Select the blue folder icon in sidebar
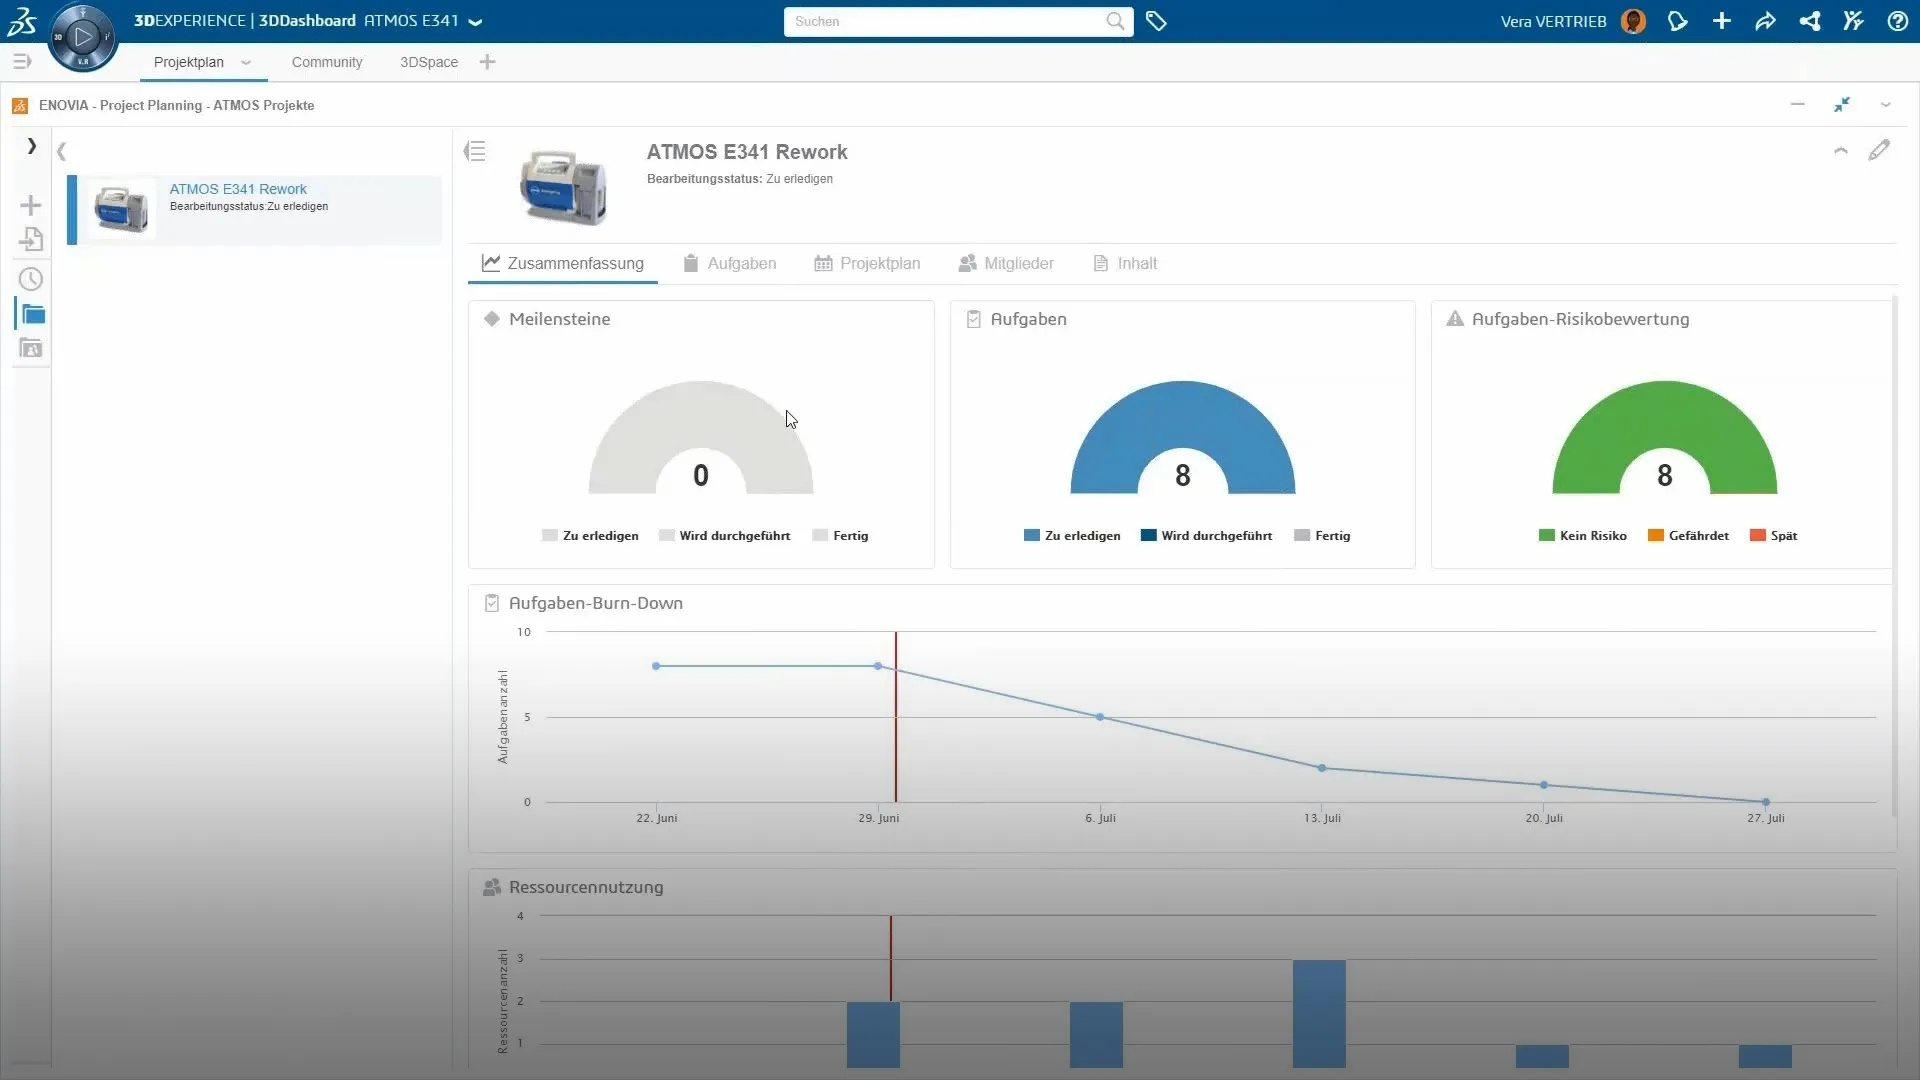Screen dimensions: 1920x1080 (x=32, y=314)
